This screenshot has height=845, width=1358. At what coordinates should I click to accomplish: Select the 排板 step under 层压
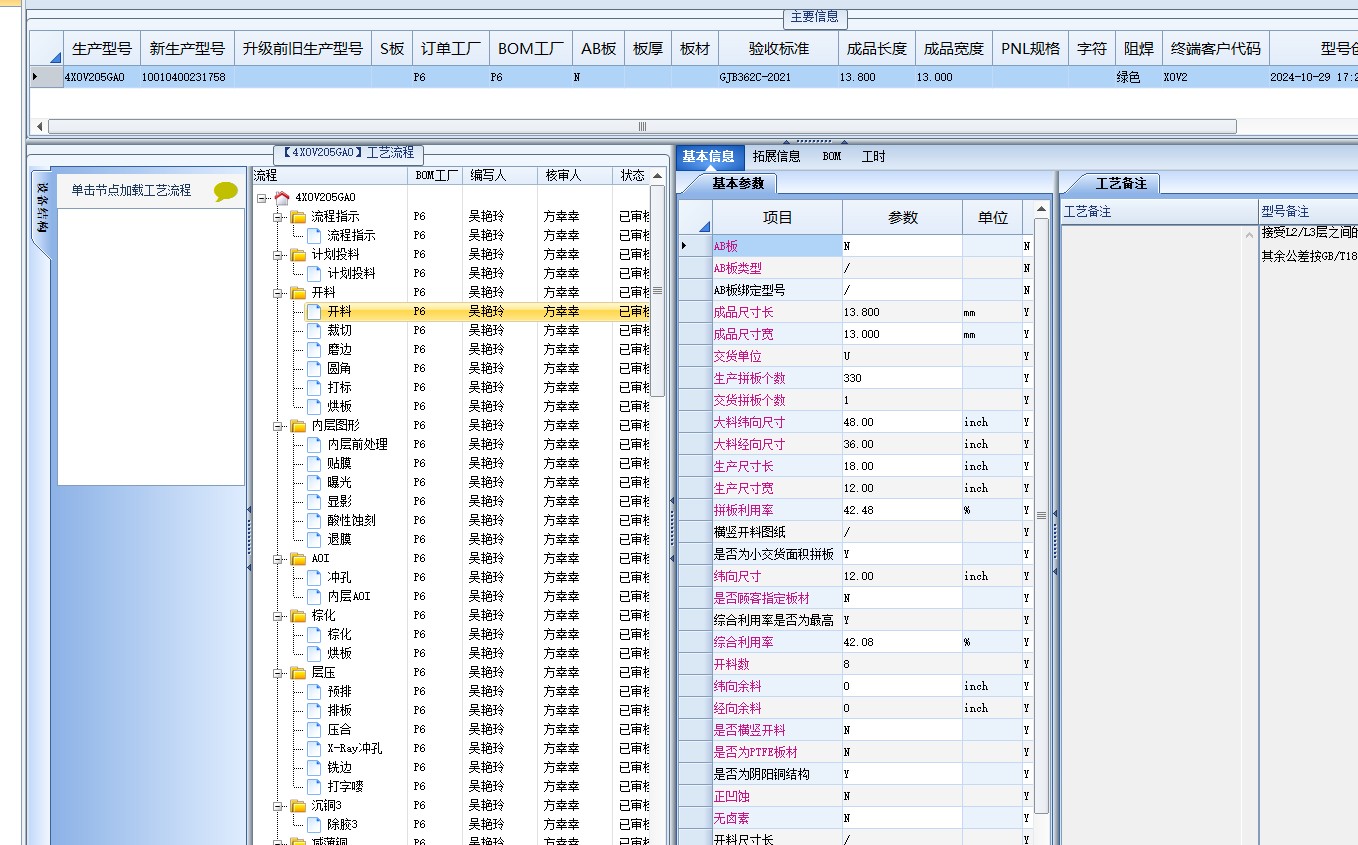tap(340, 710)
